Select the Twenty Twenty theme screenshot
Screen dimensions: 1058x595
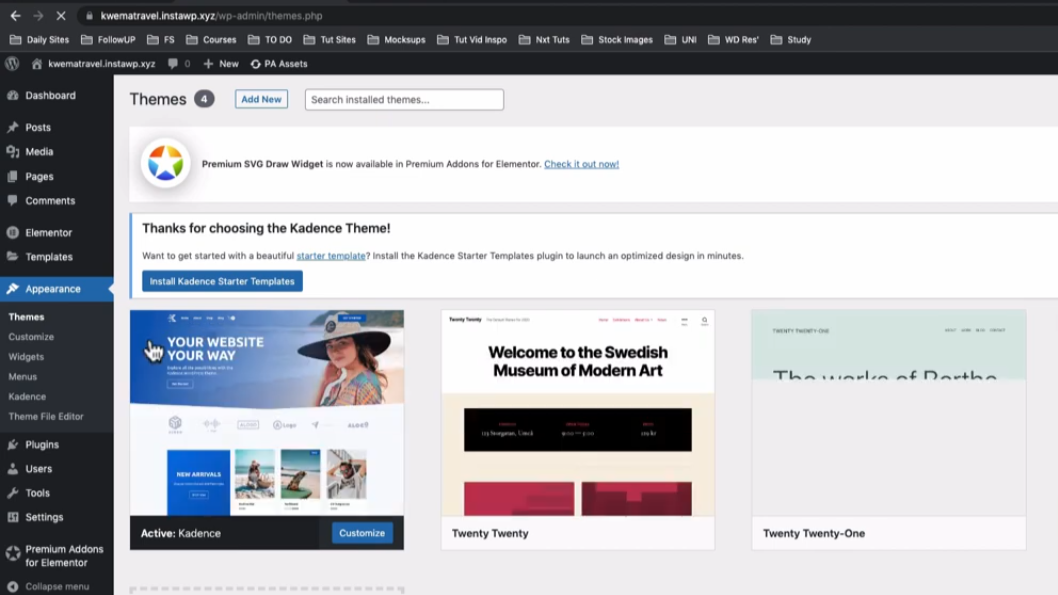pos(578,413)
